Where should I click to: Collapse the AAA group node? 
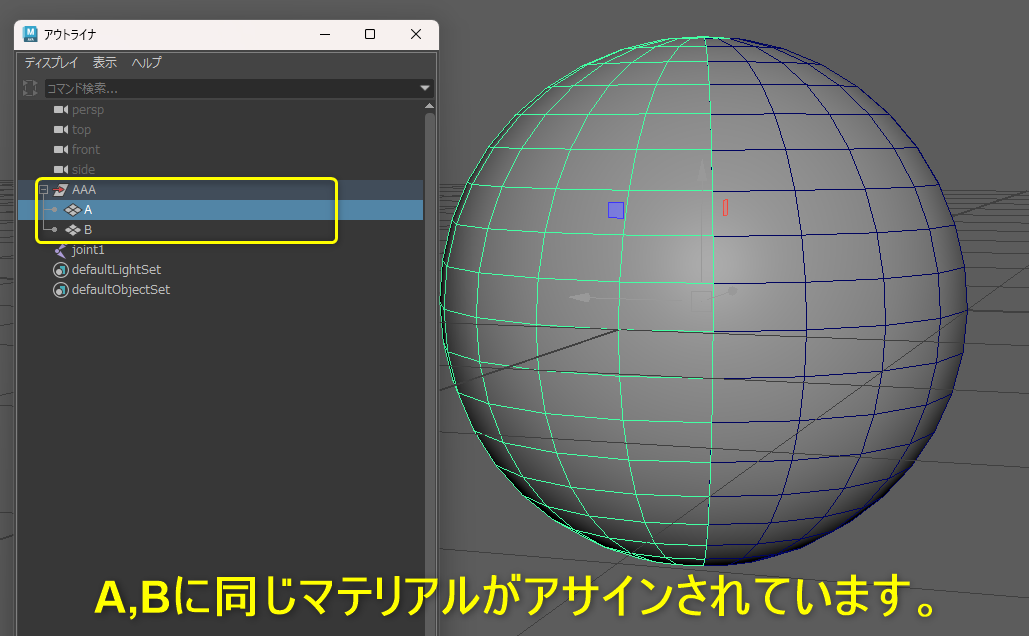tap(43, 190)
